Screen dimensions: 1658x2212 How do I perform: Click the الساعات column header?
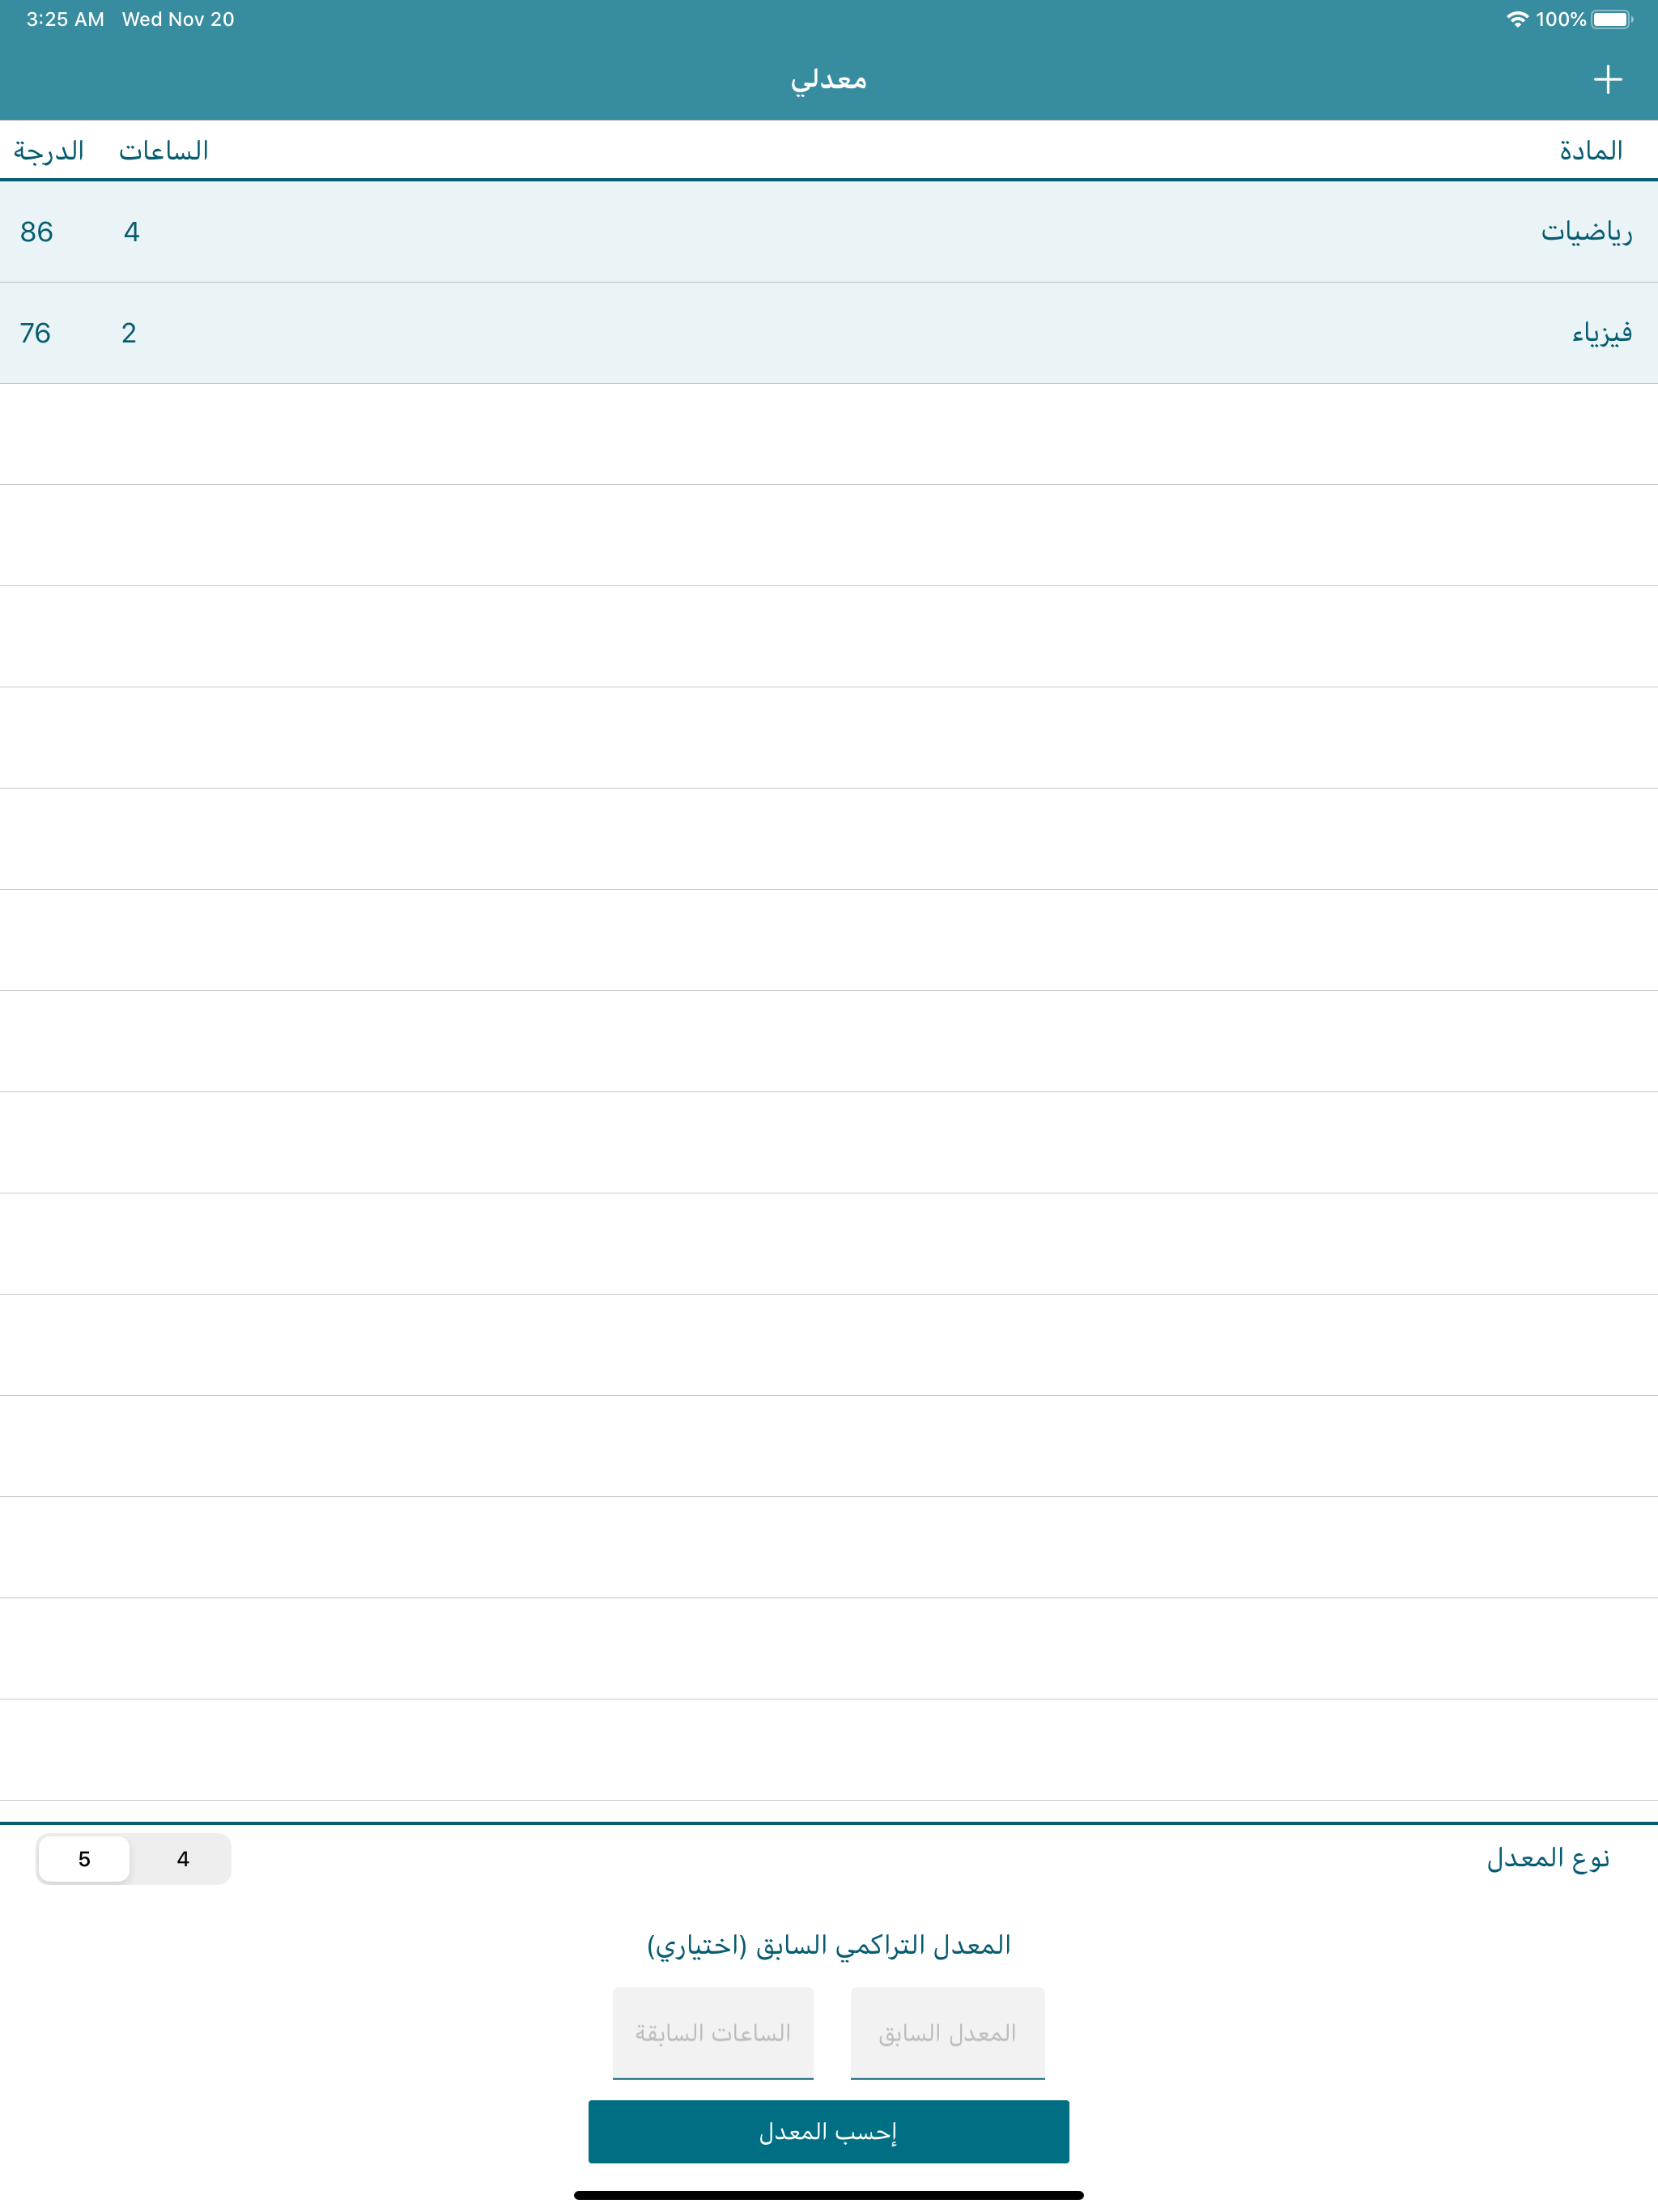(x=164, y=151)
